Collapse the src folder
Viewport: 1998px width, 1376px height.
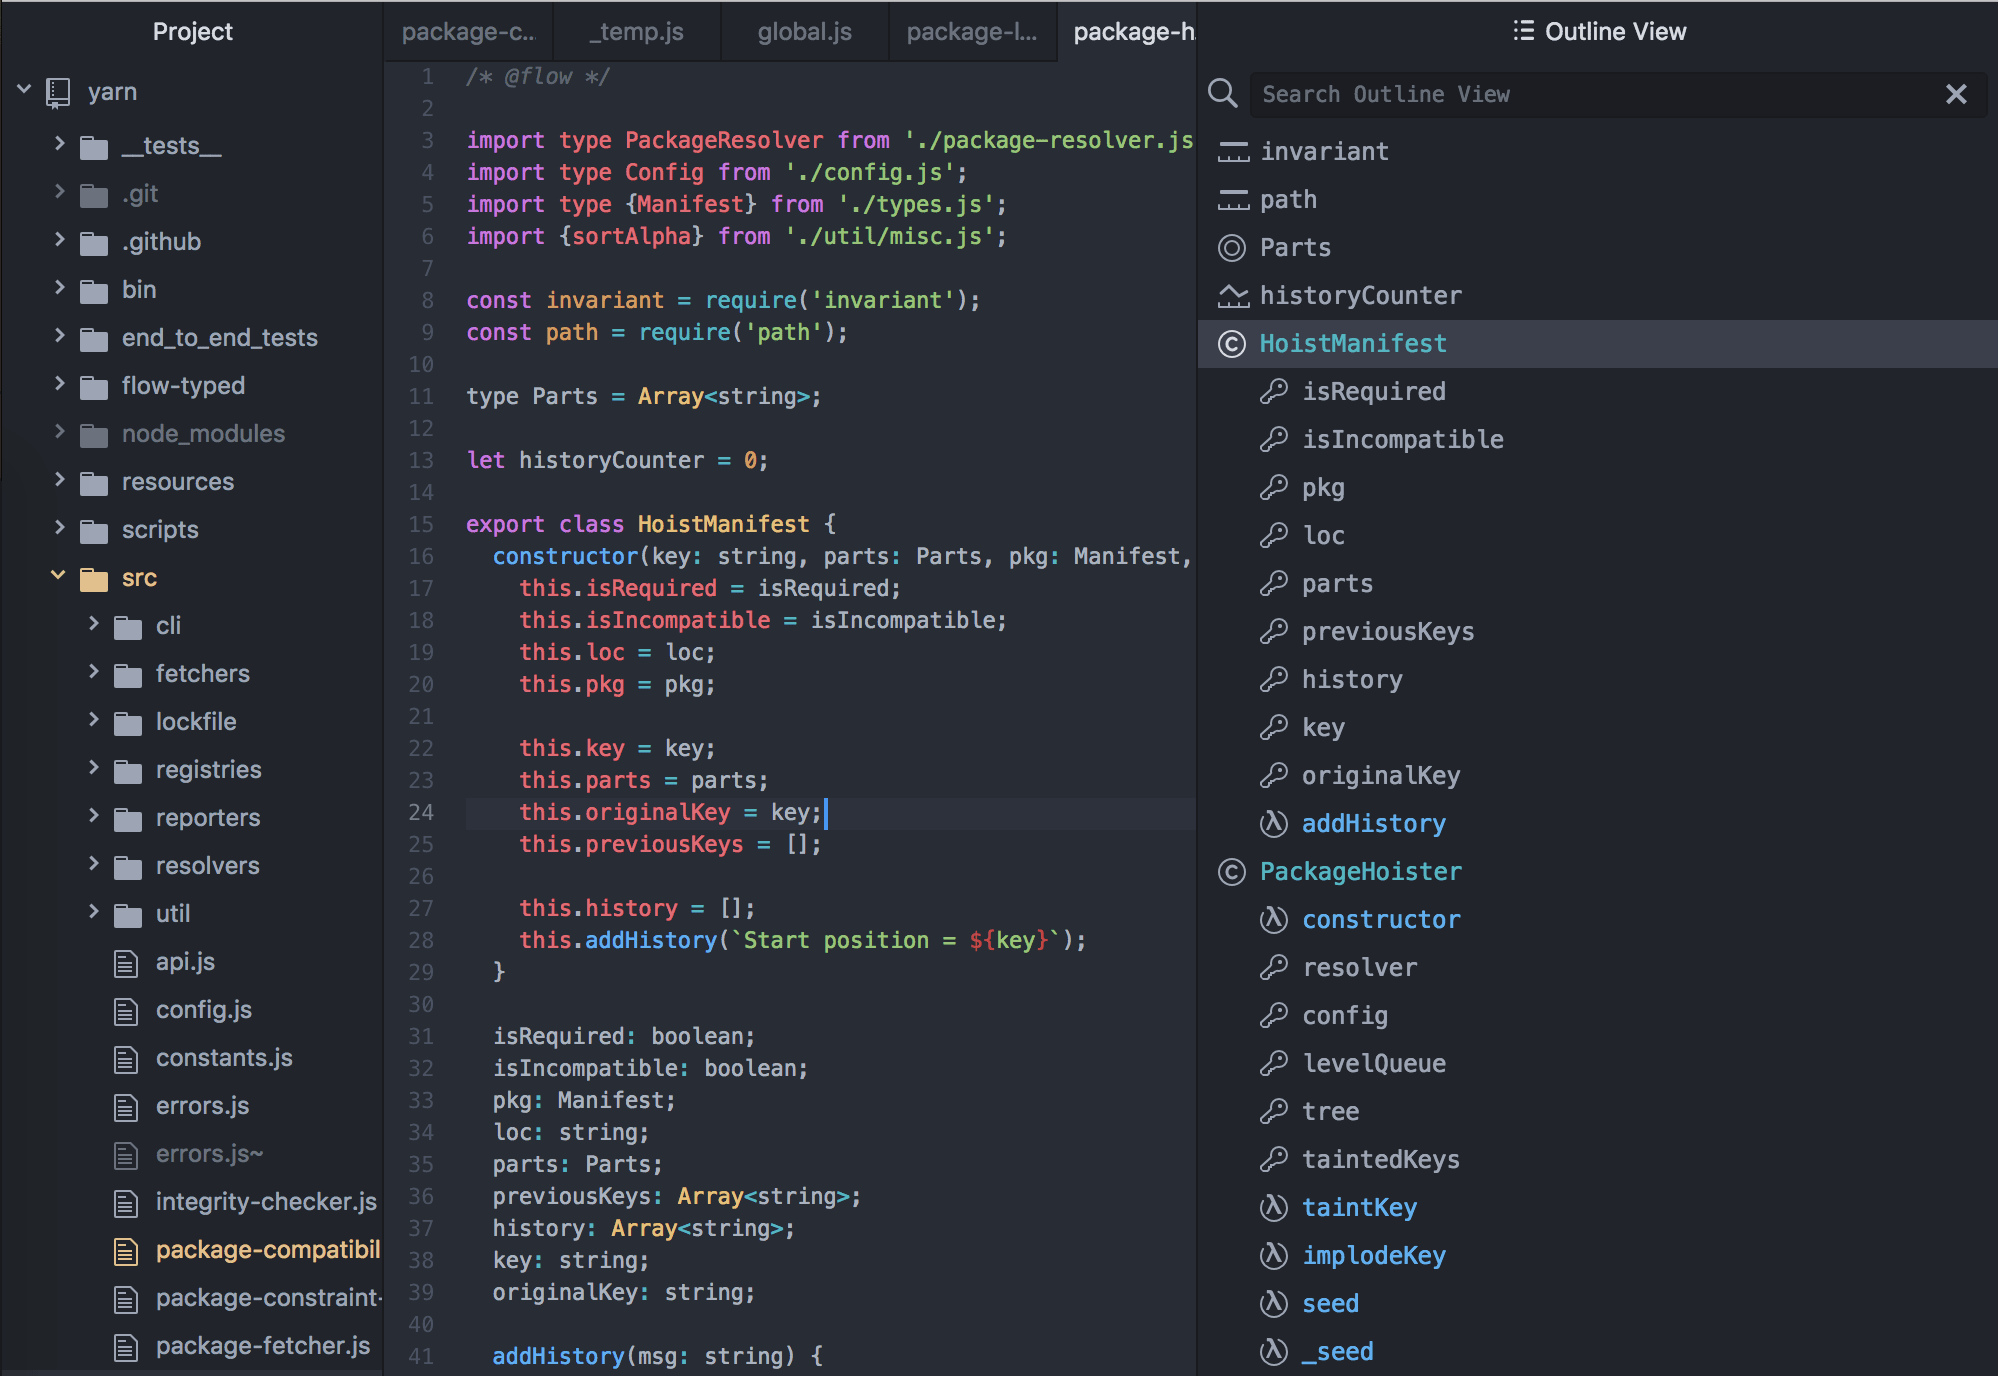[57, 577]
